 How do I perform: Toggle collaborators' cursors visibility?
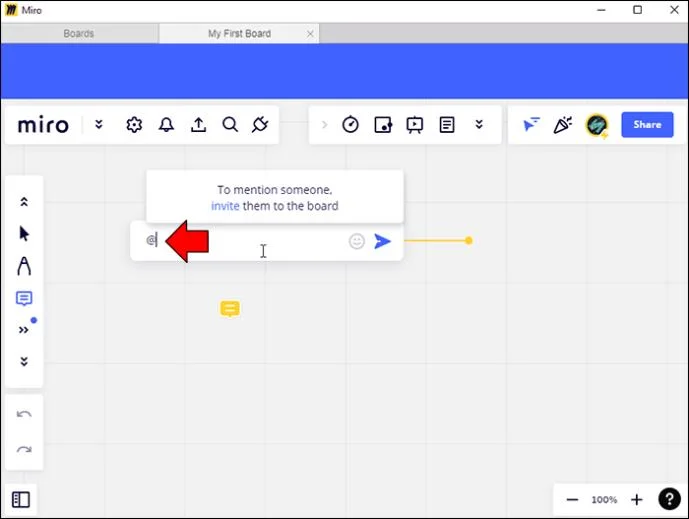(531, 125)
